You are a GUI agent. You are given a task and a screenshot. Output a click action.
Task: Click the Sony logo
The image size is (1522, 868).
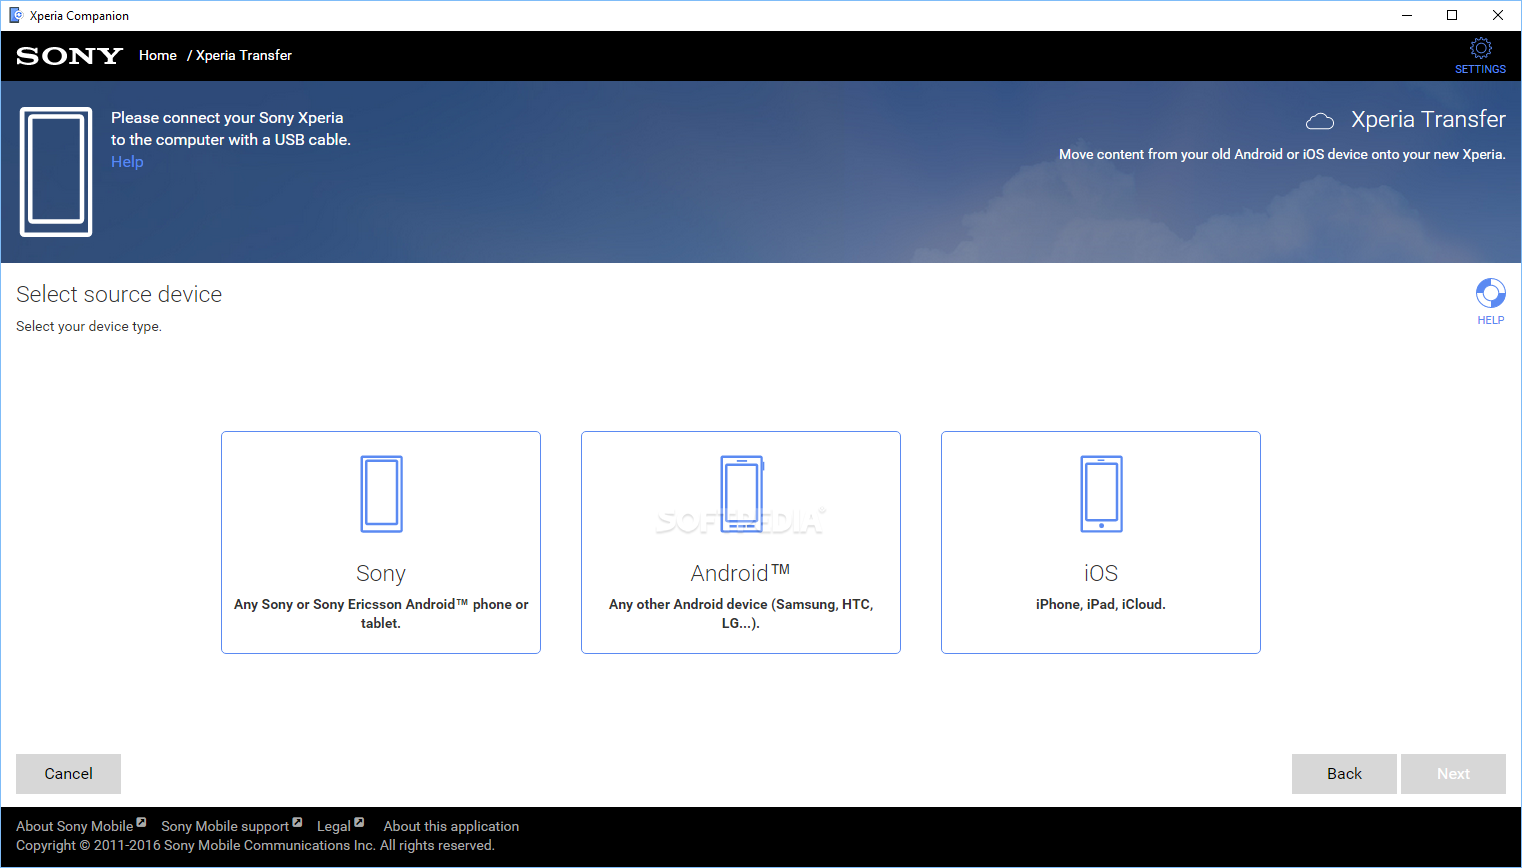[69, 56]
